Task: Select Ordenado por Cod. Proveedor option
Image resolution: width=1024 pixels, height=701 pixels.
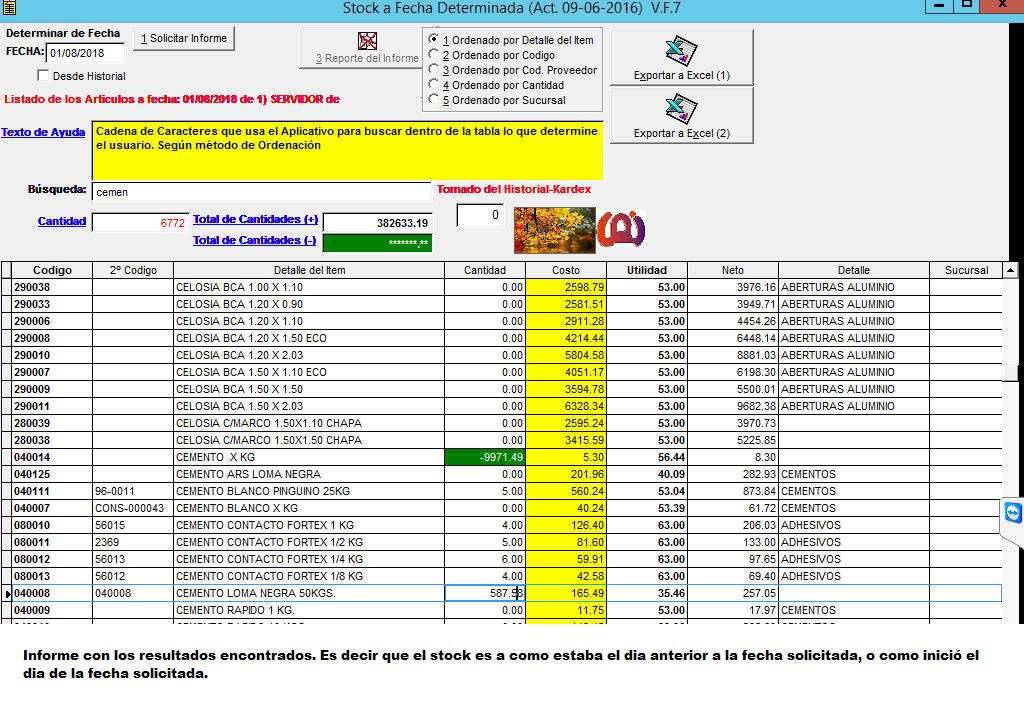Action: 434,69
